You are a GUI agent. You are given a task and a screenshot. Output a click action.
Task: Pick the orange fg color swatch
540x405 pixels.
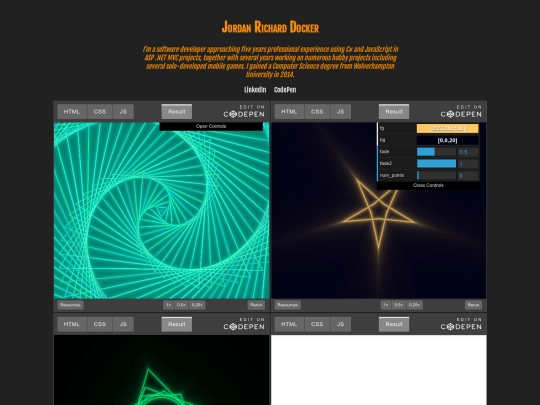[447, 128]
